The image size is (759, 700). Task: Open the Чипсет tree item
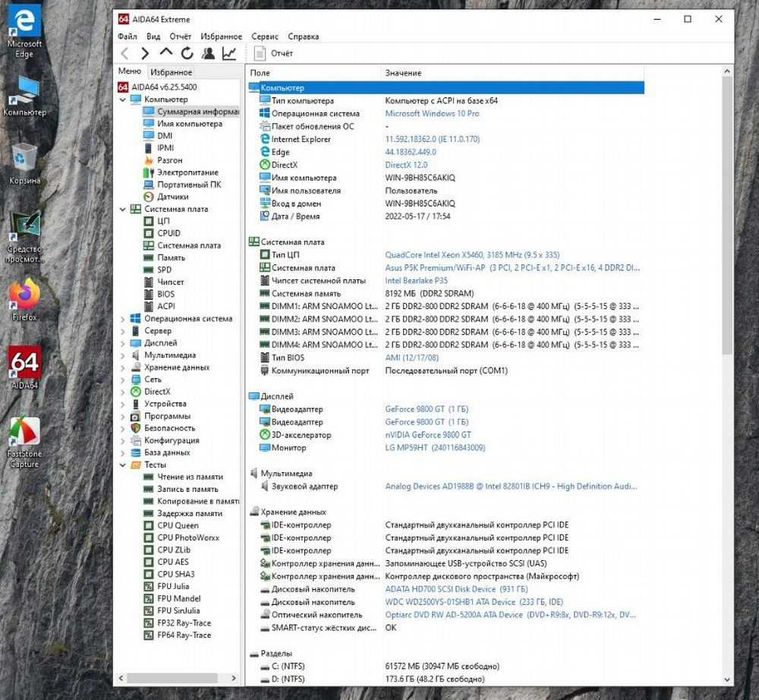(x=170, y=282)
